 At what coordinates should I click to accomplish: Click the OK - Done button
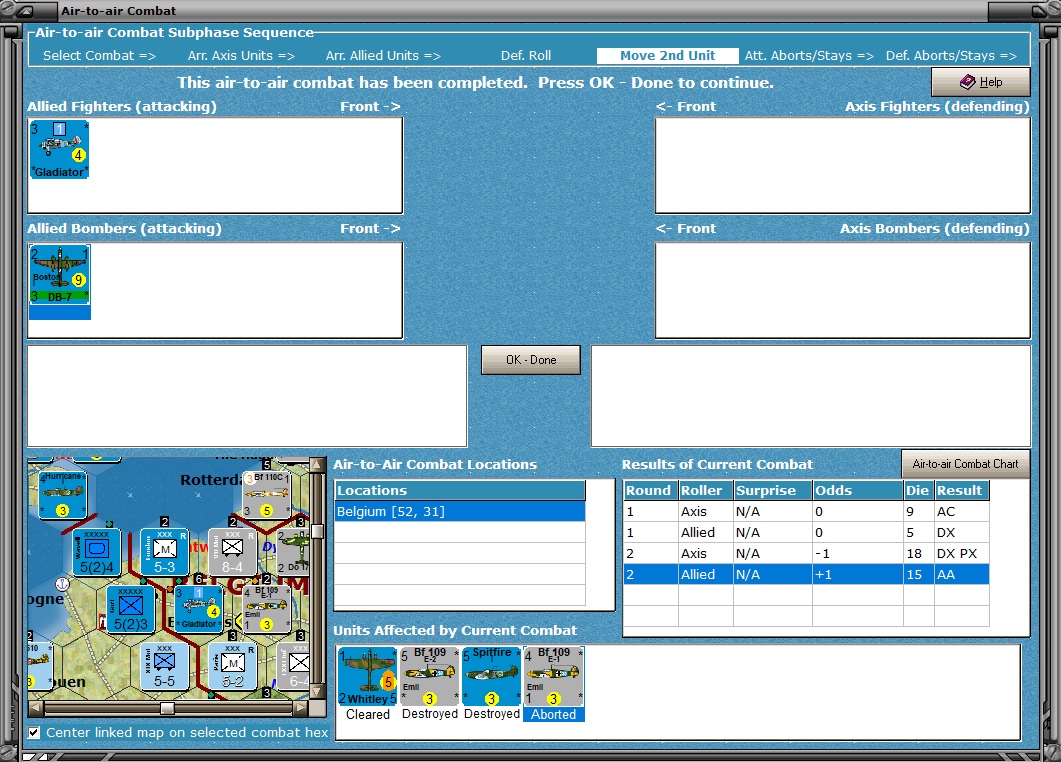click(x=530, y=360)
